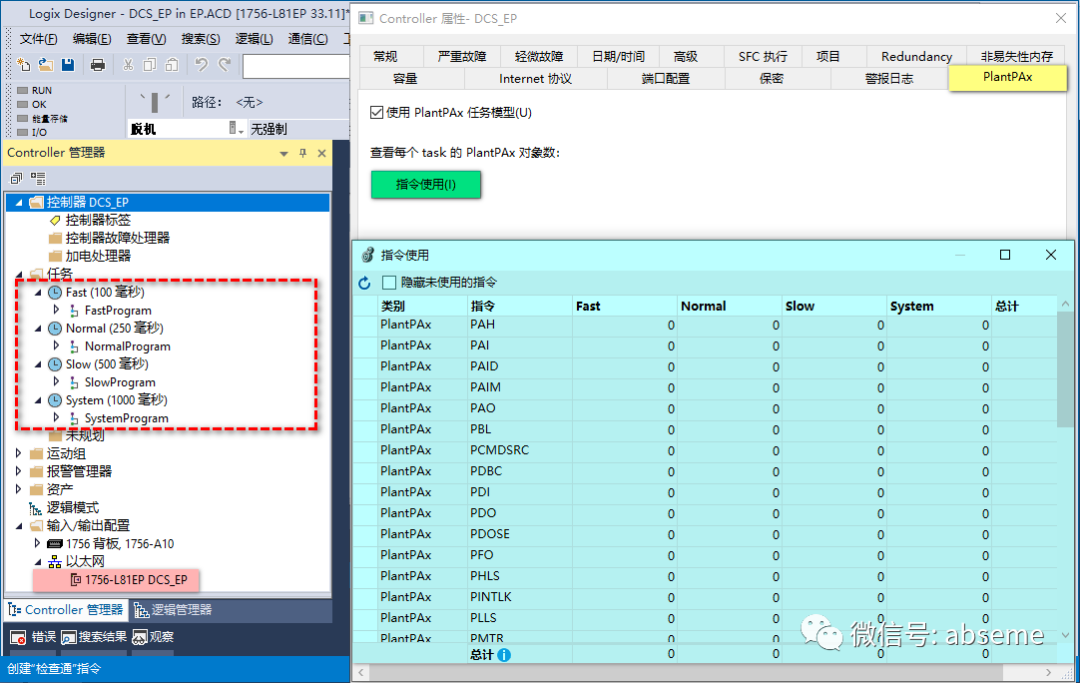
Task: Click the FastProgram program icon
Action: (x=74, y=311)
